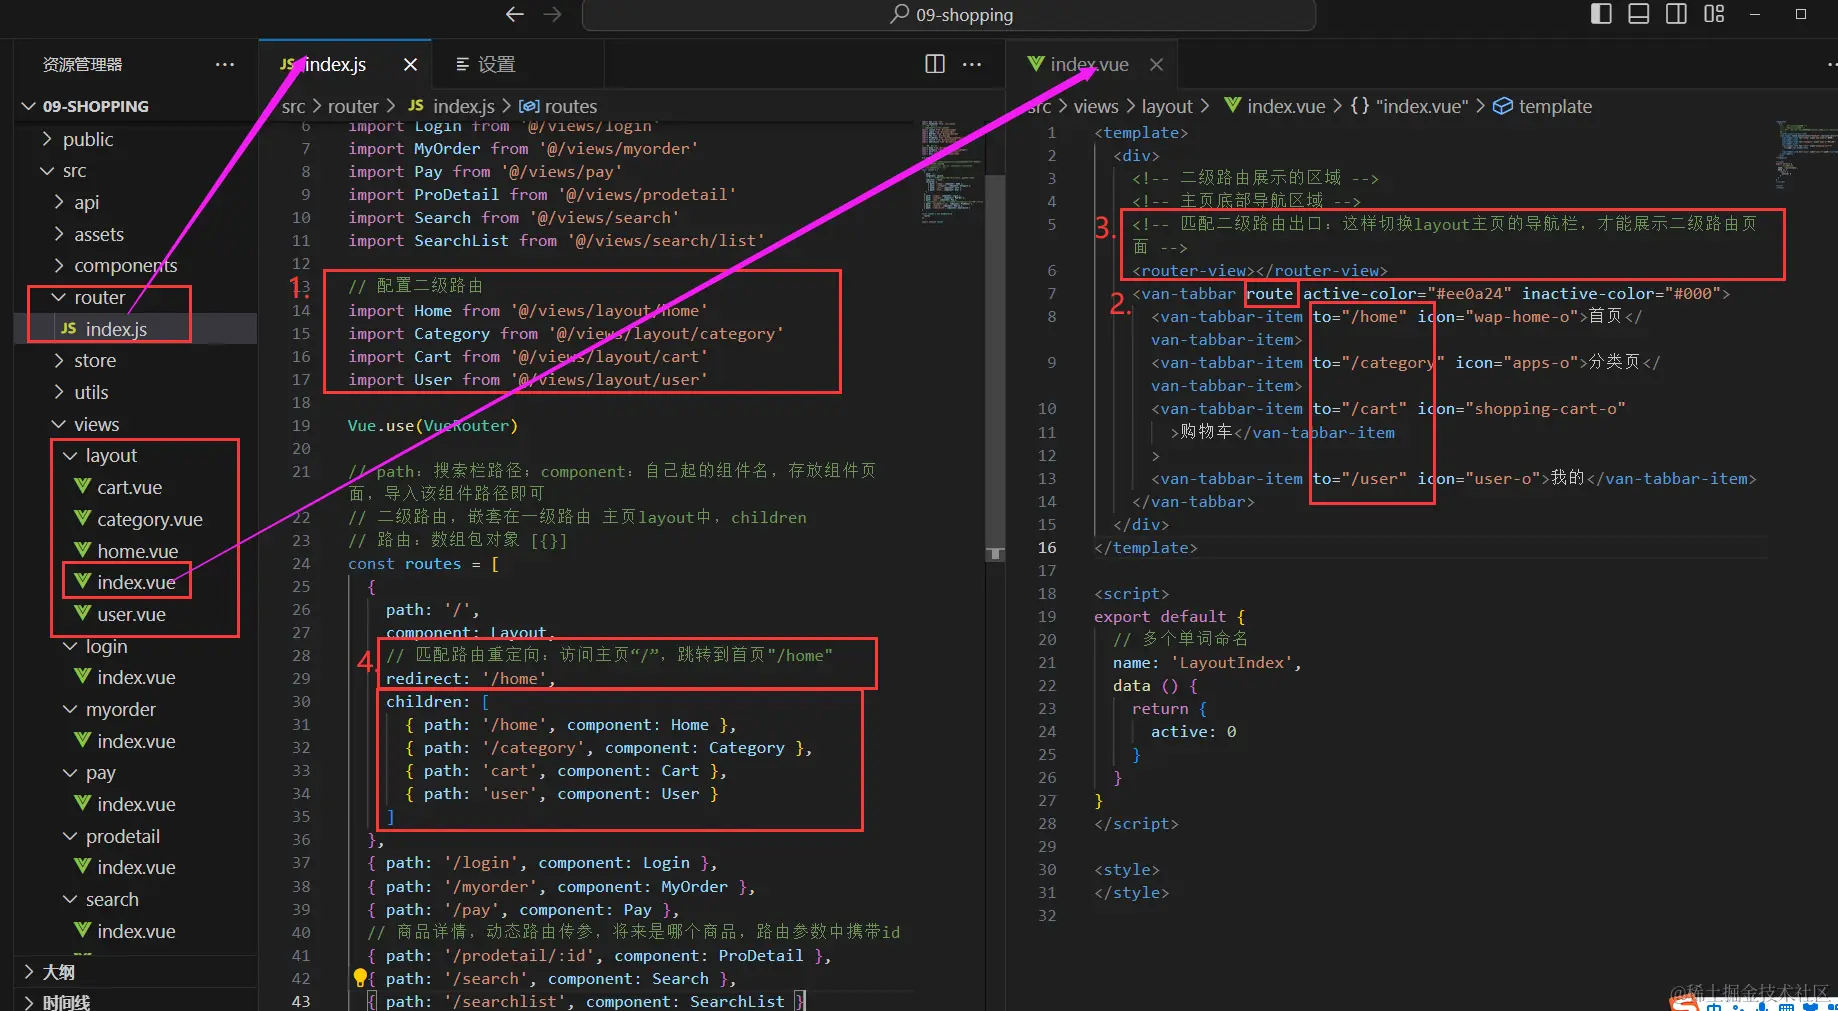Close the index.vue tab in the right editor
Viewport: 1838px width, 1011px height.
(x=1156, y=64)
